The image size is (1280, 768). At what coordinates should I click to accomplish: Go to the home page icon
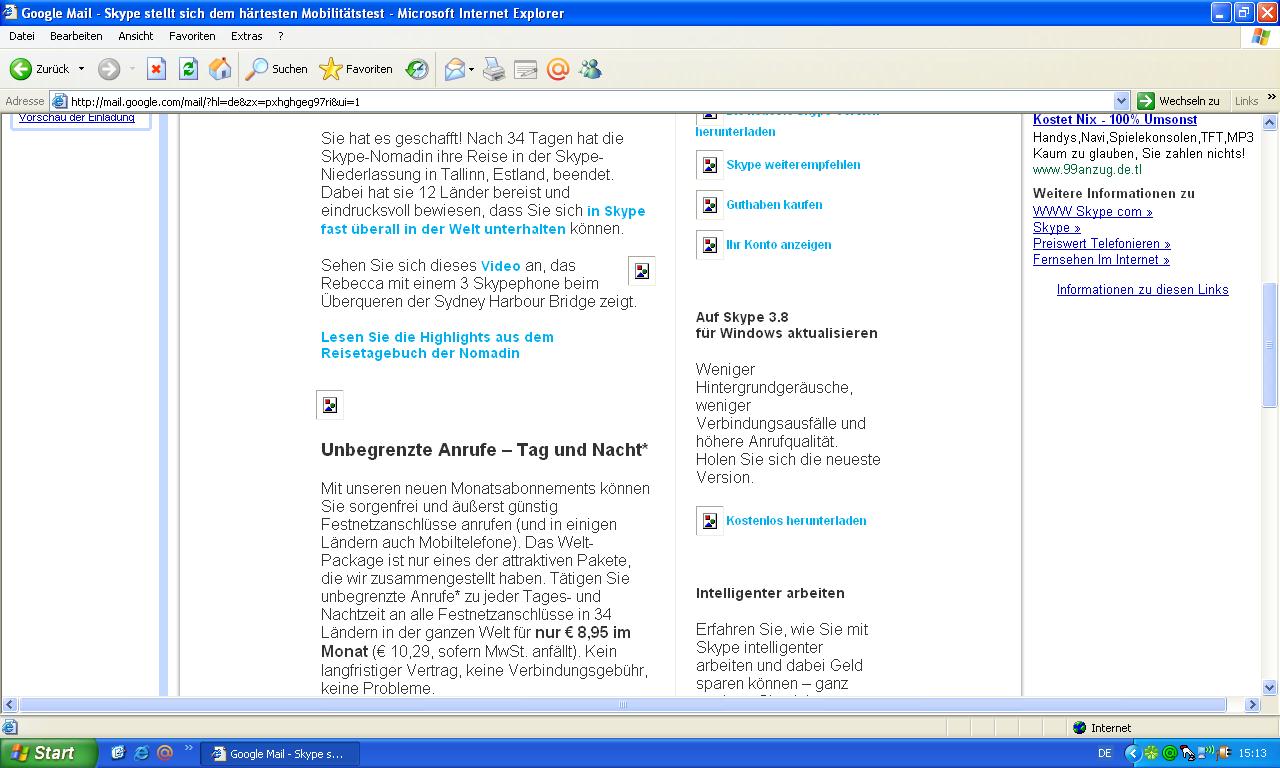220,69
